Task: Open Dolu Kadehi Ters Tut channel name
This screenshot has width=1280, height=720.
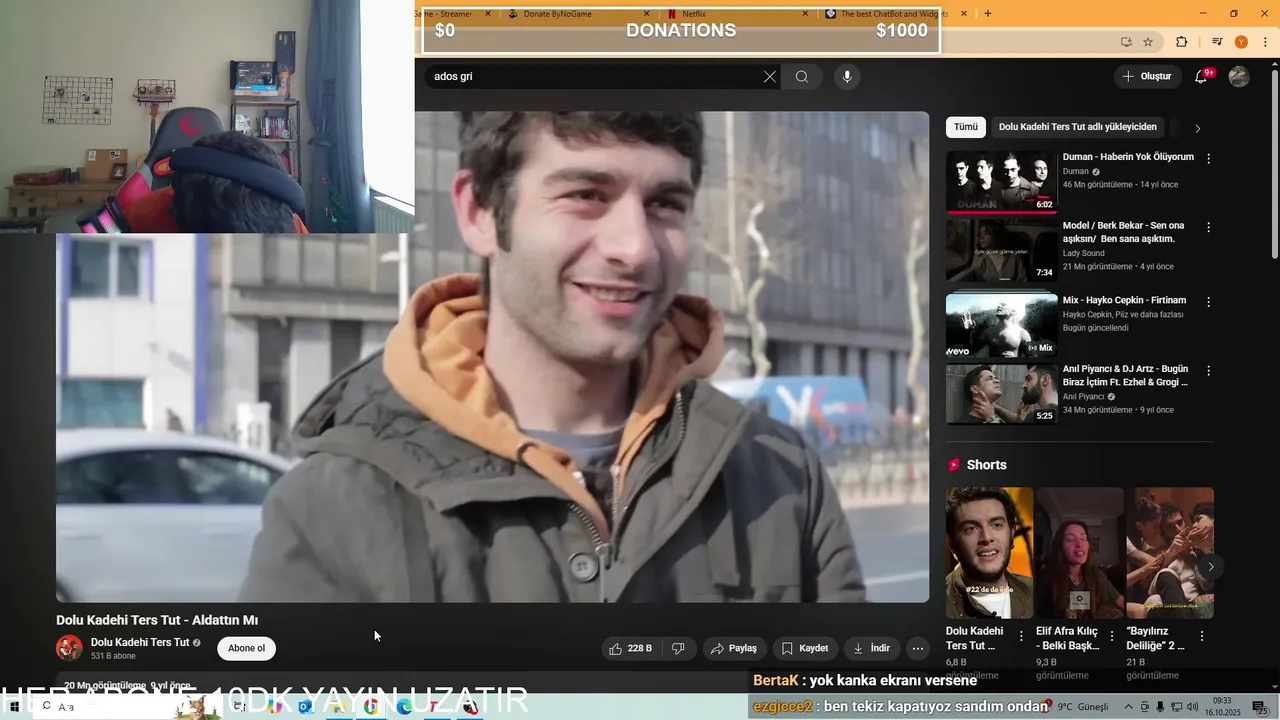Action: coord(140,642)
